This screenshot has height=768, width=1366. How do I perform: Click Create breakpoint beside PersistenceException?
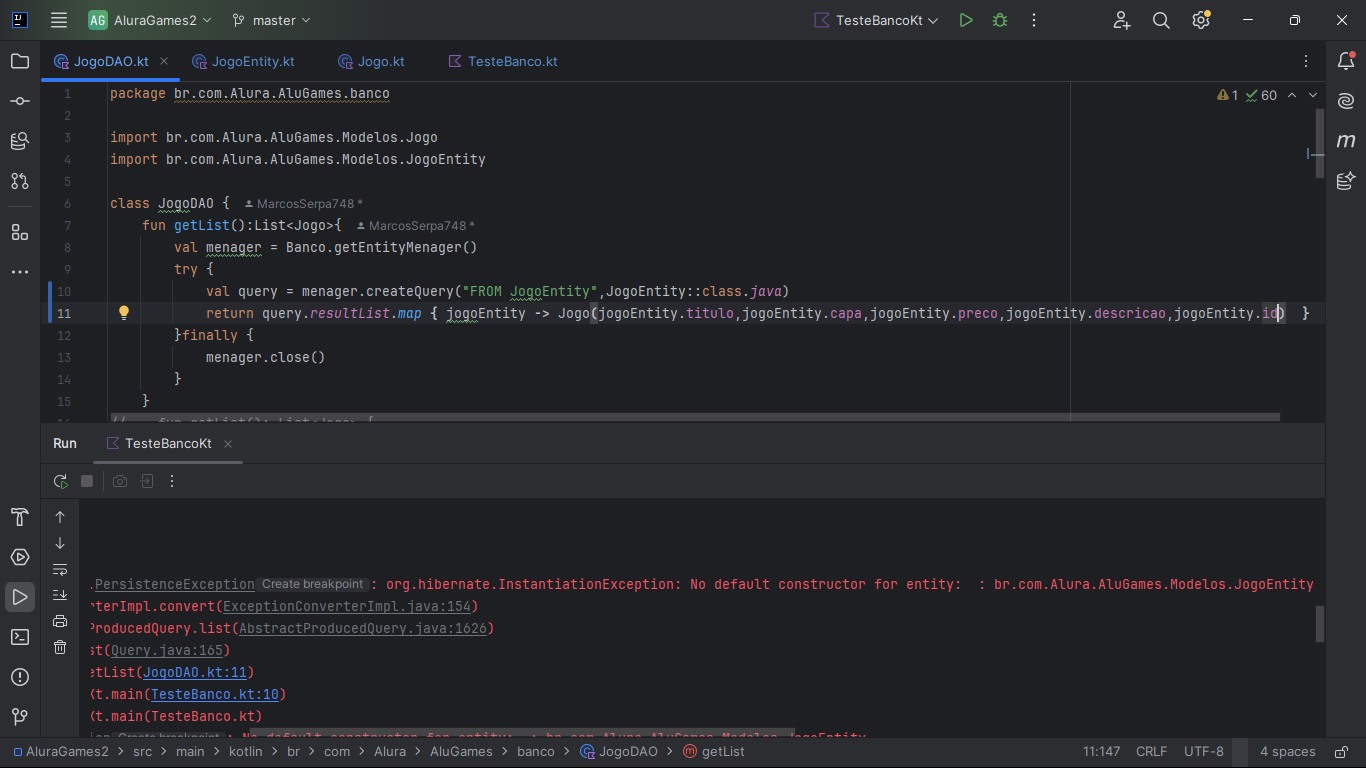(313, 584)
